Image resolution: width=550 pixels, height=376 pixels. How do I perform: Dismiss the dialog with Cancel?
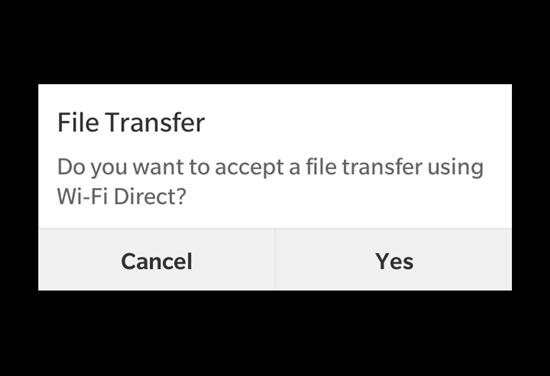pyautogui.click(x=157, y=260)
